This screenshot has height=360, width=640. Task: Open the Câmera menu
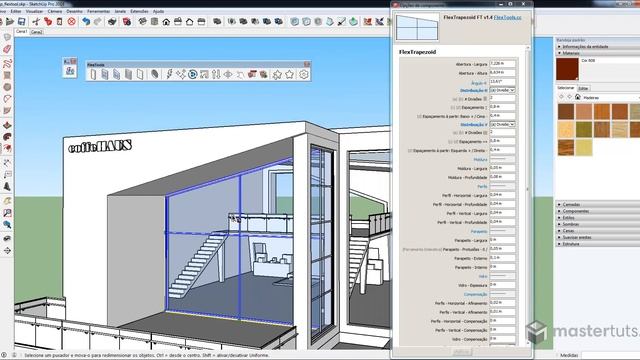(55, 11)
